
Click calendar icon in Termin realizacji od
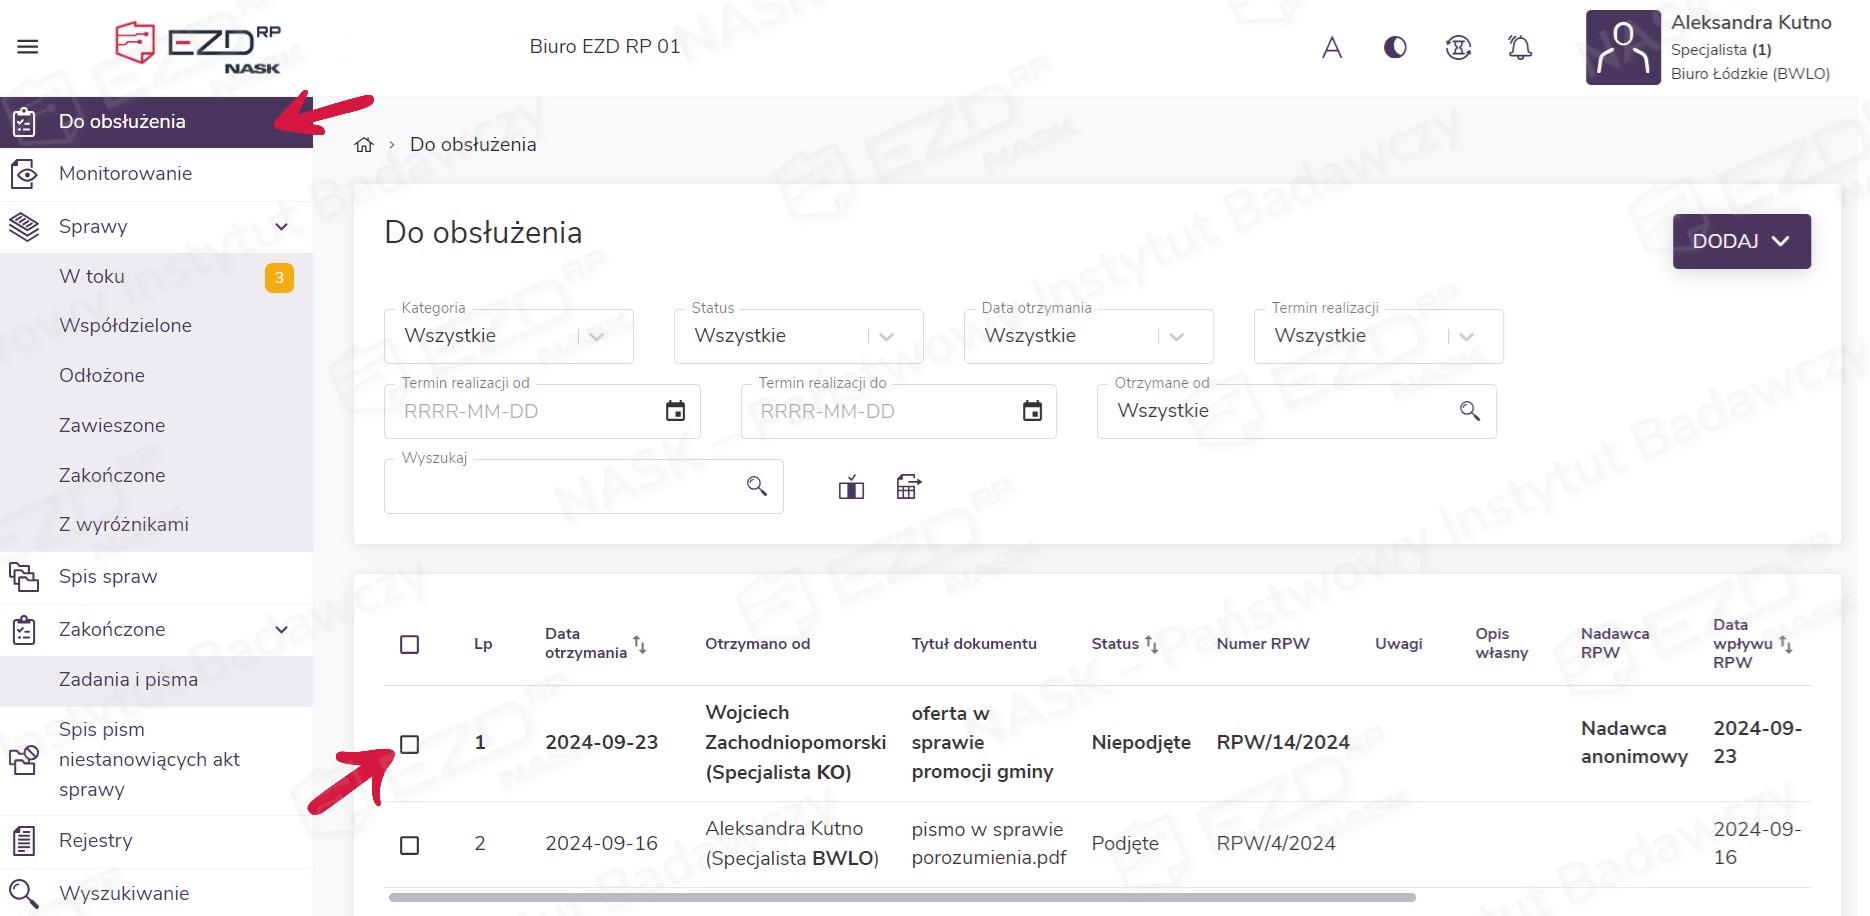tap(675, 411)
